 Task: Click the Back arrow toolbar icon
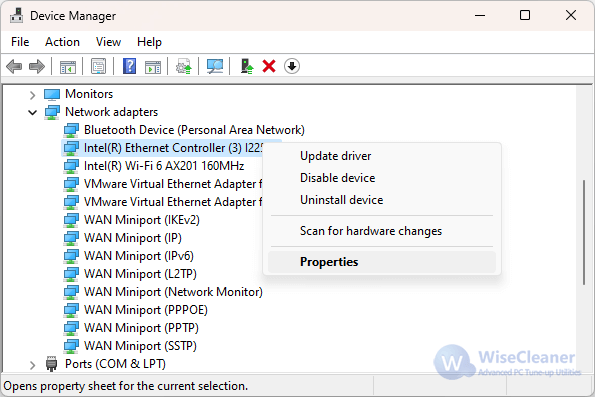click(14, 66)
